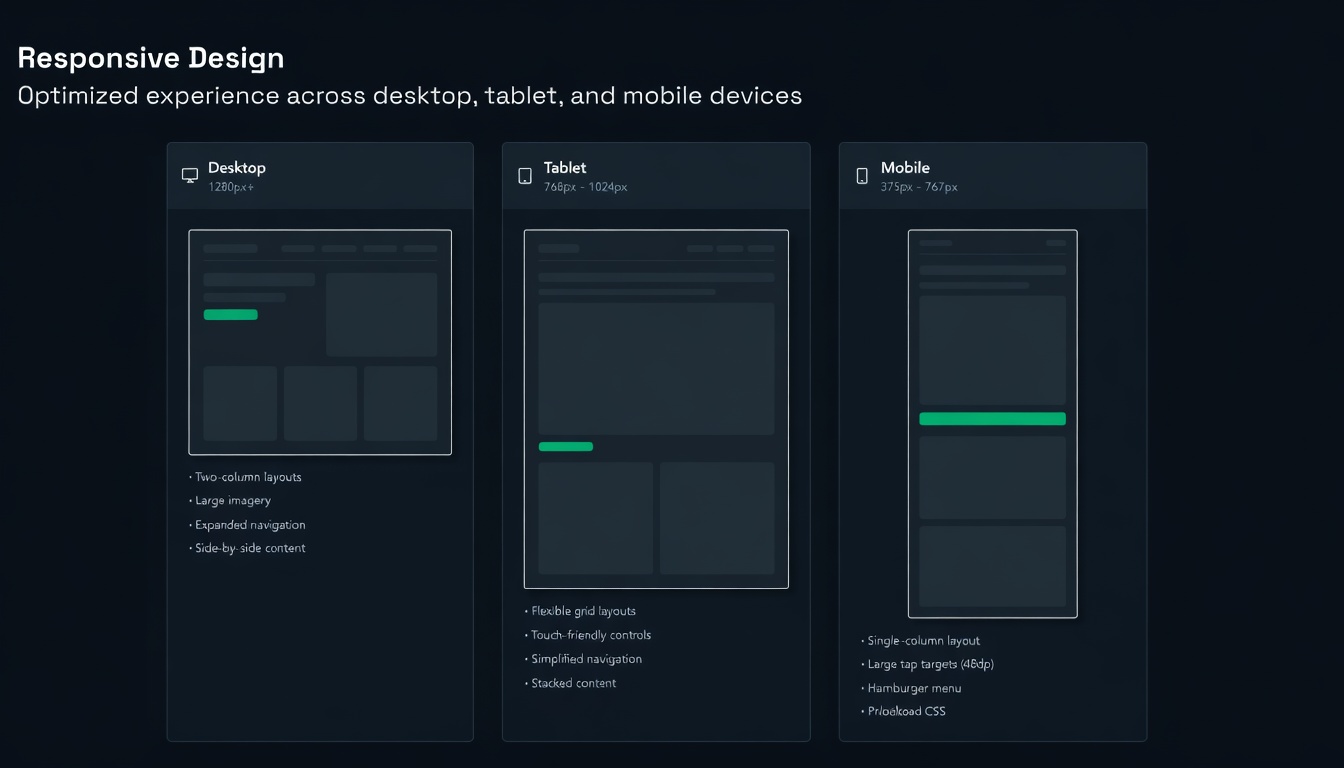
Task: Switch to the Mobile breakpoint tab
Action: [x=992, y=174]
